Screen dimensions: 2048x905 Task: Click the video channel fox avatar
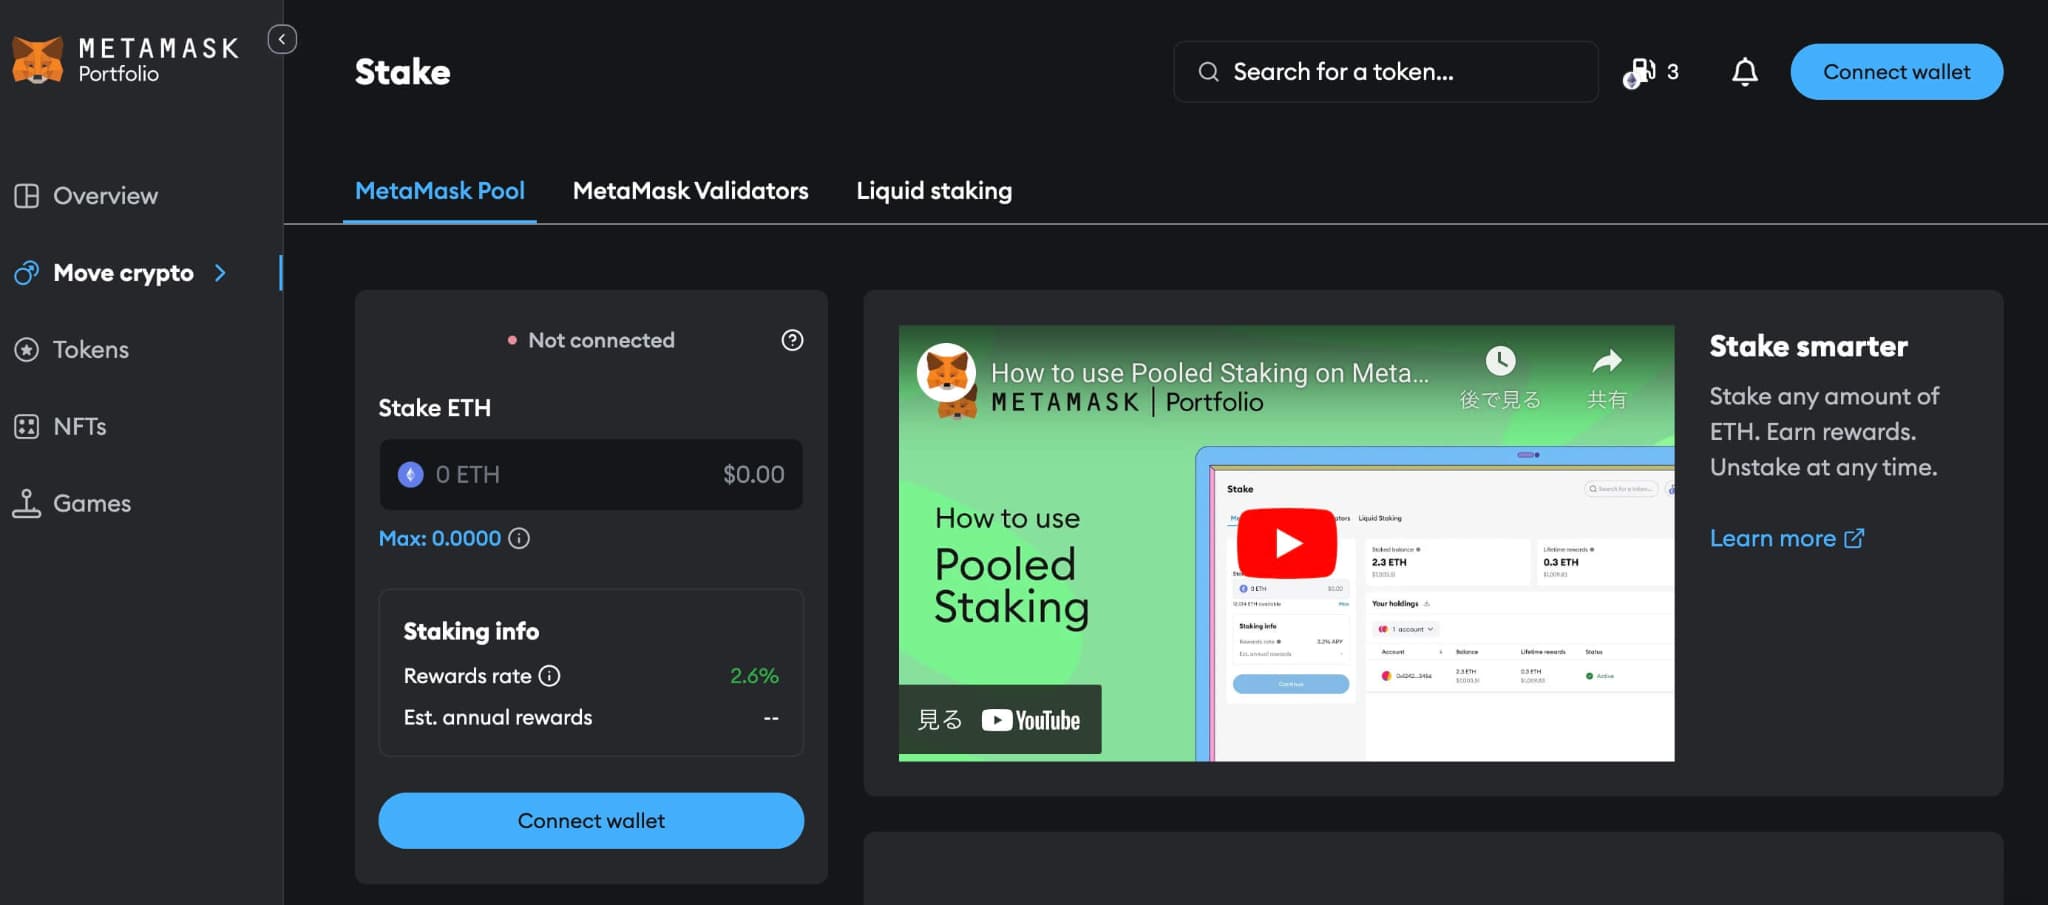[946, 372]
